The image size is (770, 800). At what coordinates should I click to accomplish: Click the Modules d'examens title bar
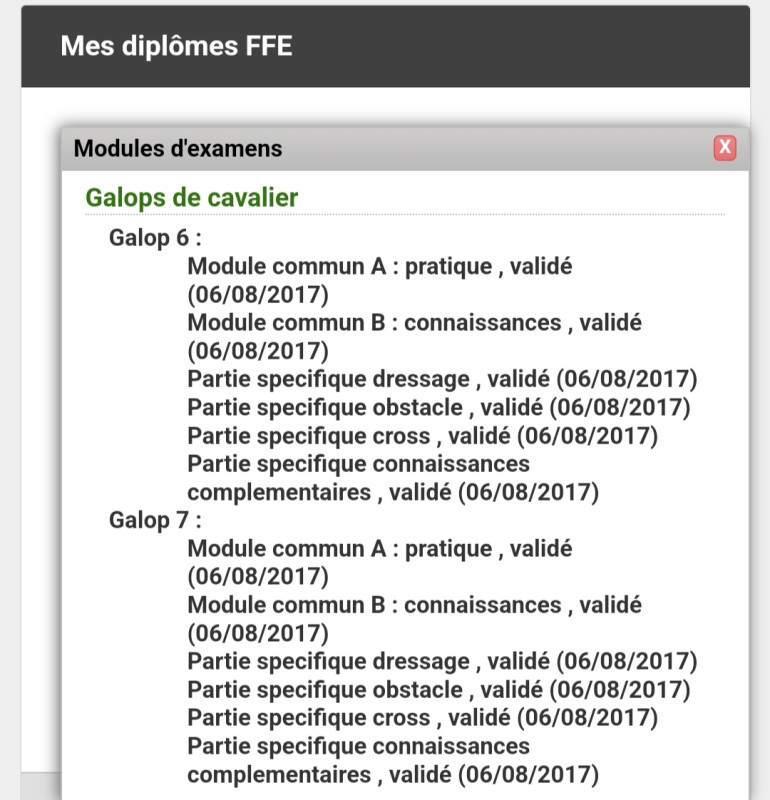[x=405, y=148]
